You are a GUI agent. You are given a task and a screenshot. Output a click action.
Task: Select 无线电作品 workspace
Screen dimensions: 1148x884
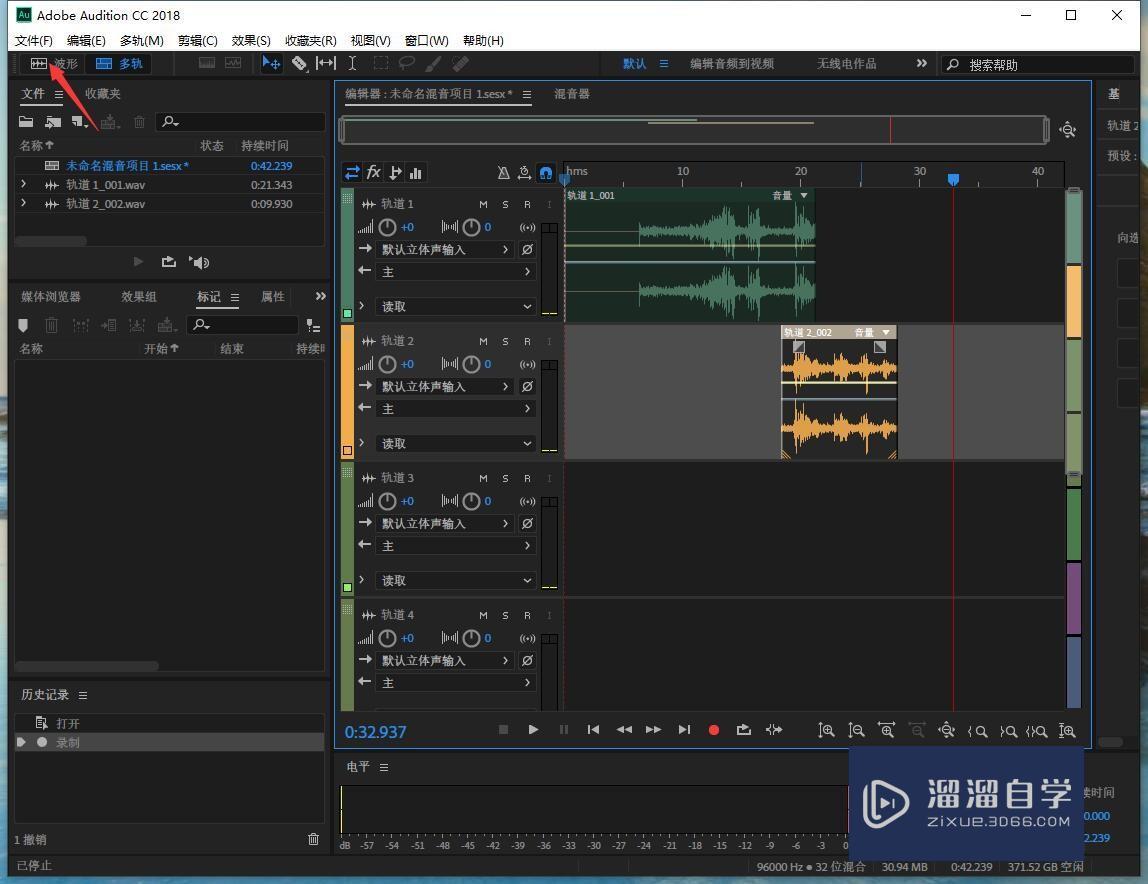tap(846, 64)
